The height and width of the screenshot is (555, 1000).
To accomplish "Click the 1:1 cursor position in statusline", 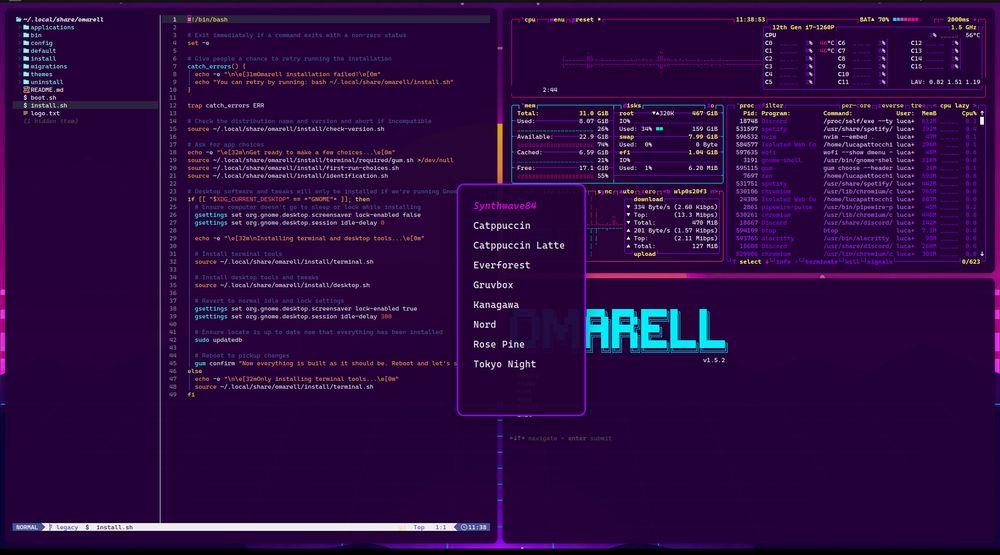I will [441, 527].
